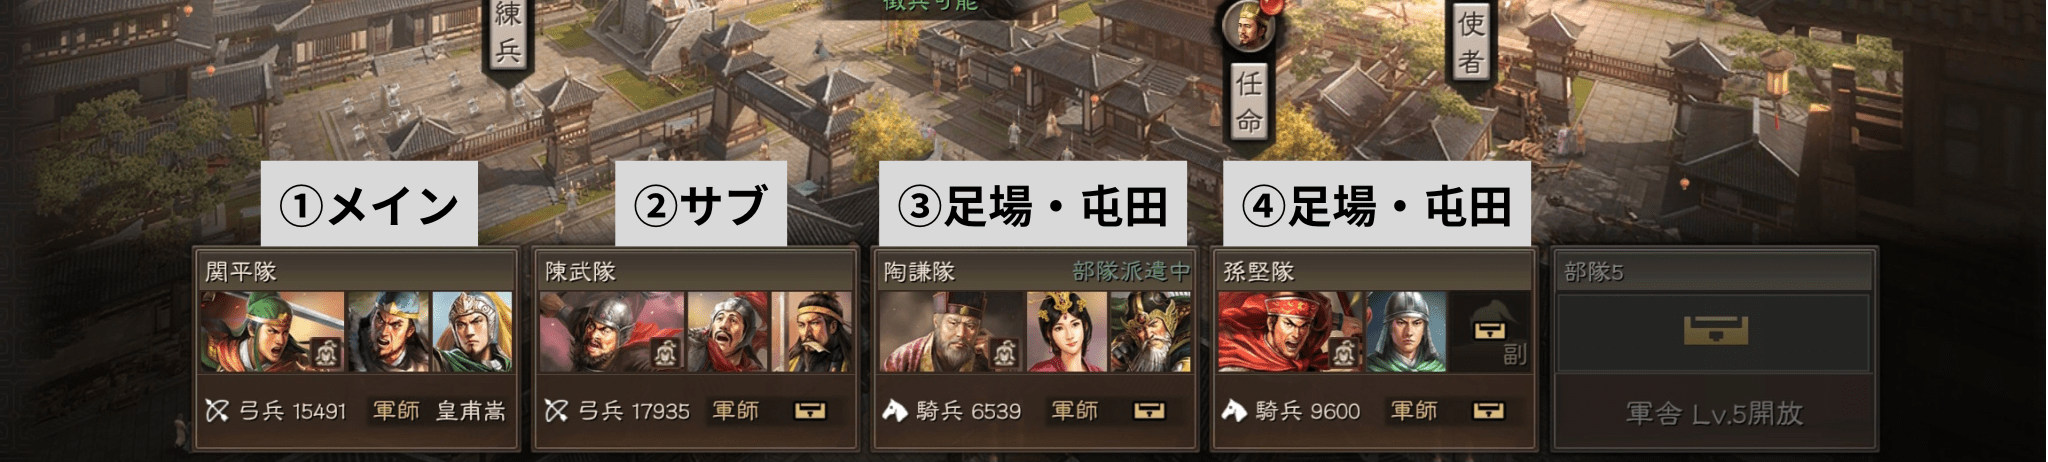Click the empty 軍師 slot icon in 陳武隊

pyautogui.click(x=810, y=411)
